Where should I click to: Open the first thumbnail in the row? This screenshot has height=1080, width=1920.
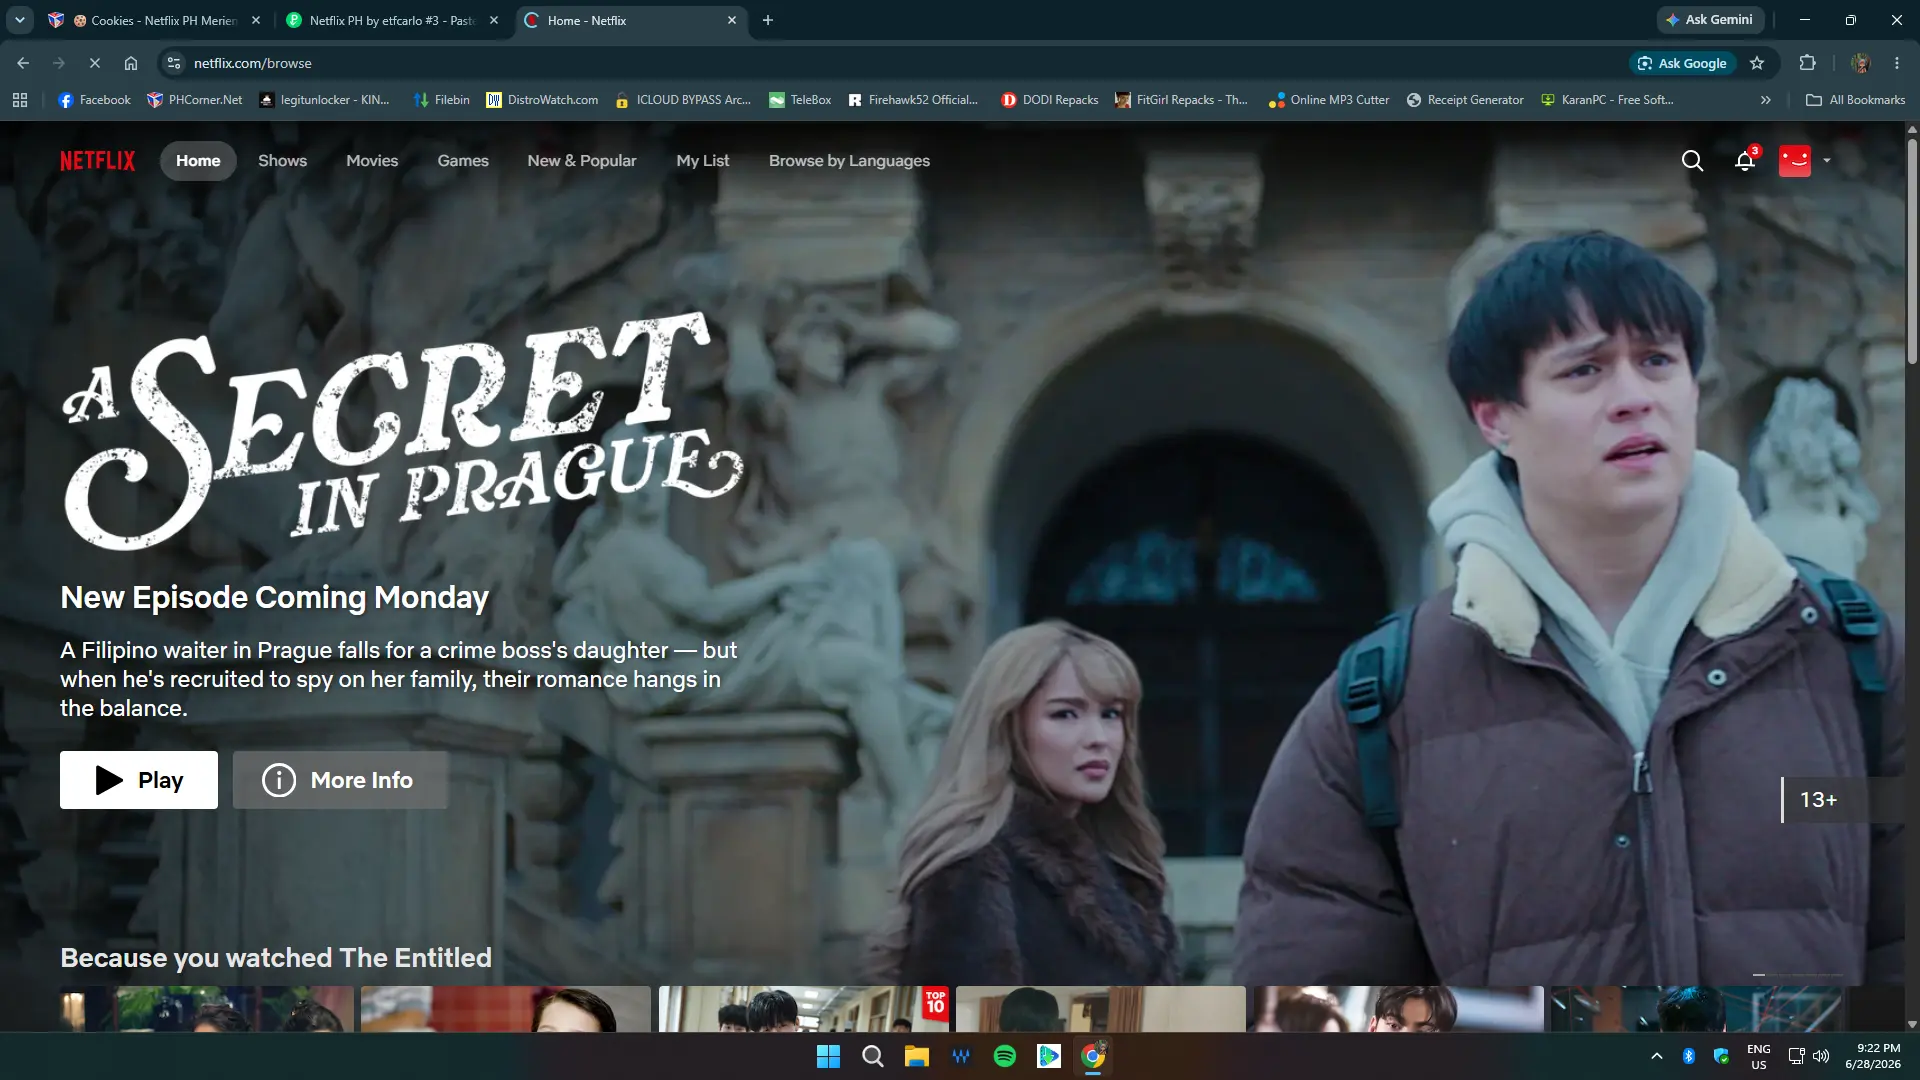(x=207, y=1009)
